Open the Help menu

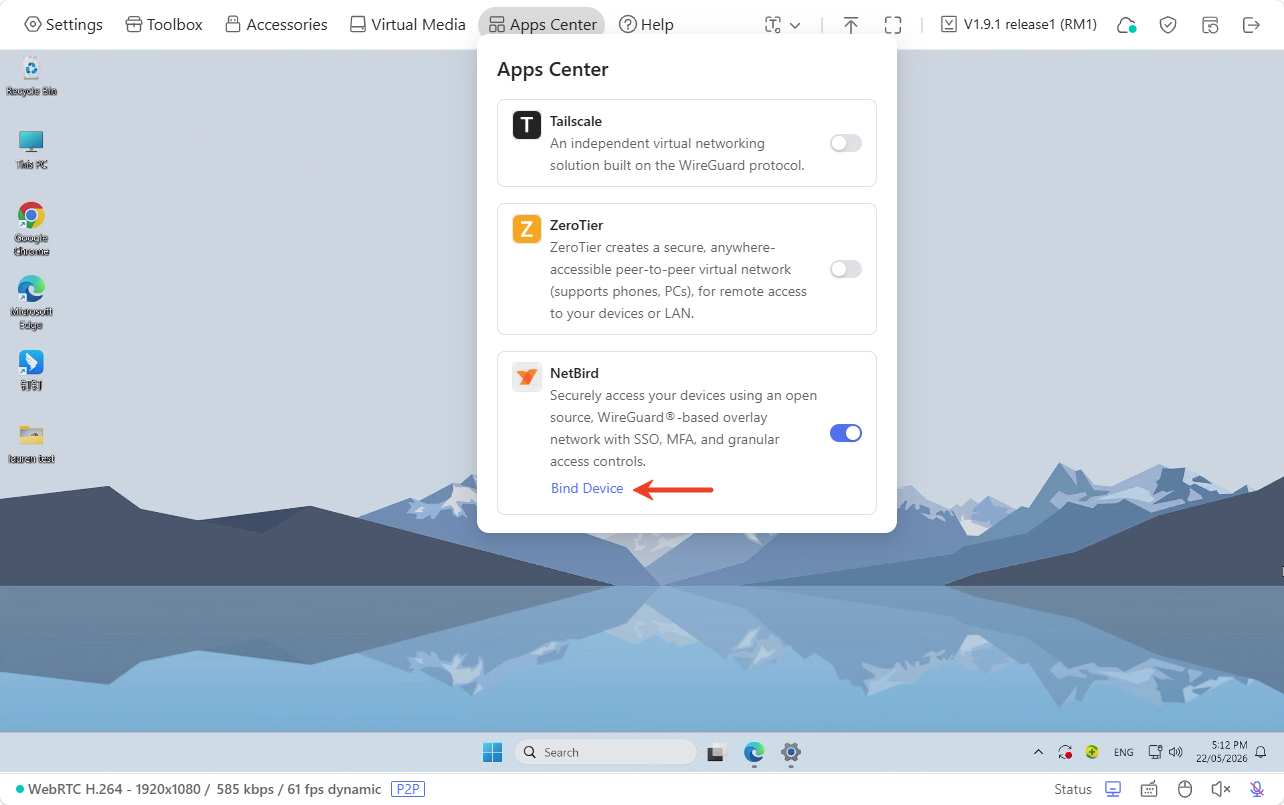(x=646, y=24)
